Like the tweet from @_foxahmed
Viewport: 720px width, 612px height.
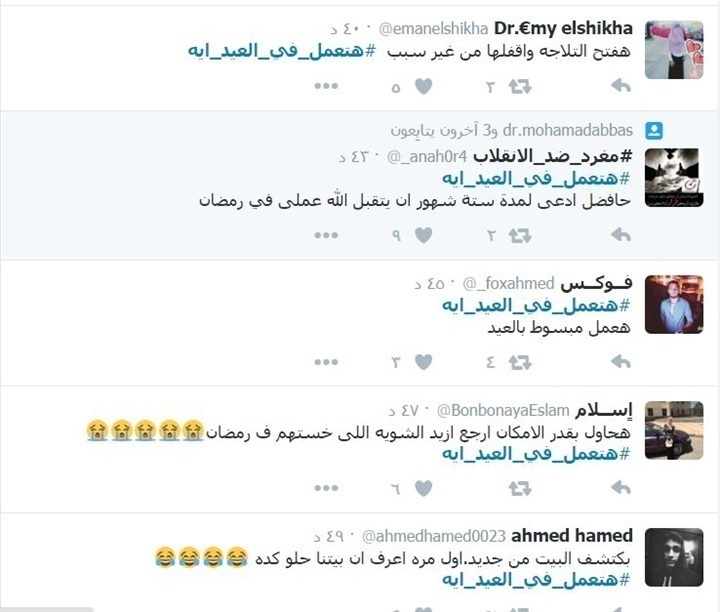pyautogui.click(x=423, y=362)
